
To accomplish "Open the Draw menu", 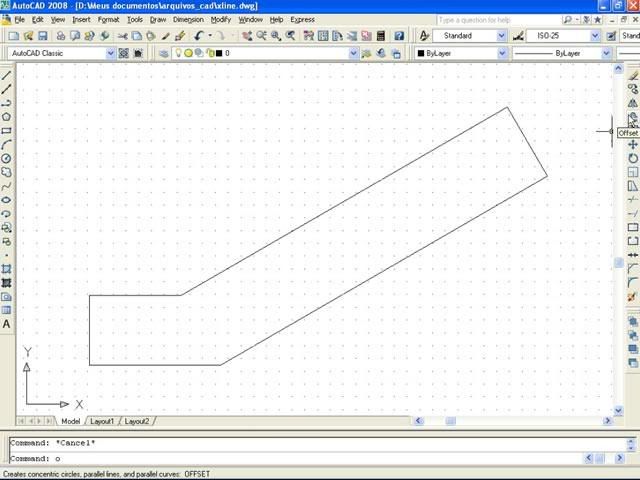I will tap(158, 20).
